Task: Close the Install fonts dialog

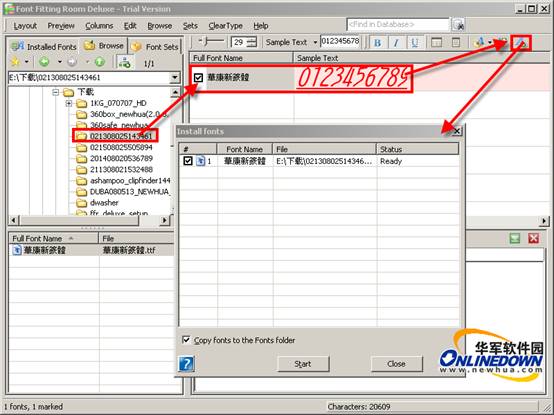Action: click(x=457, y=131)
